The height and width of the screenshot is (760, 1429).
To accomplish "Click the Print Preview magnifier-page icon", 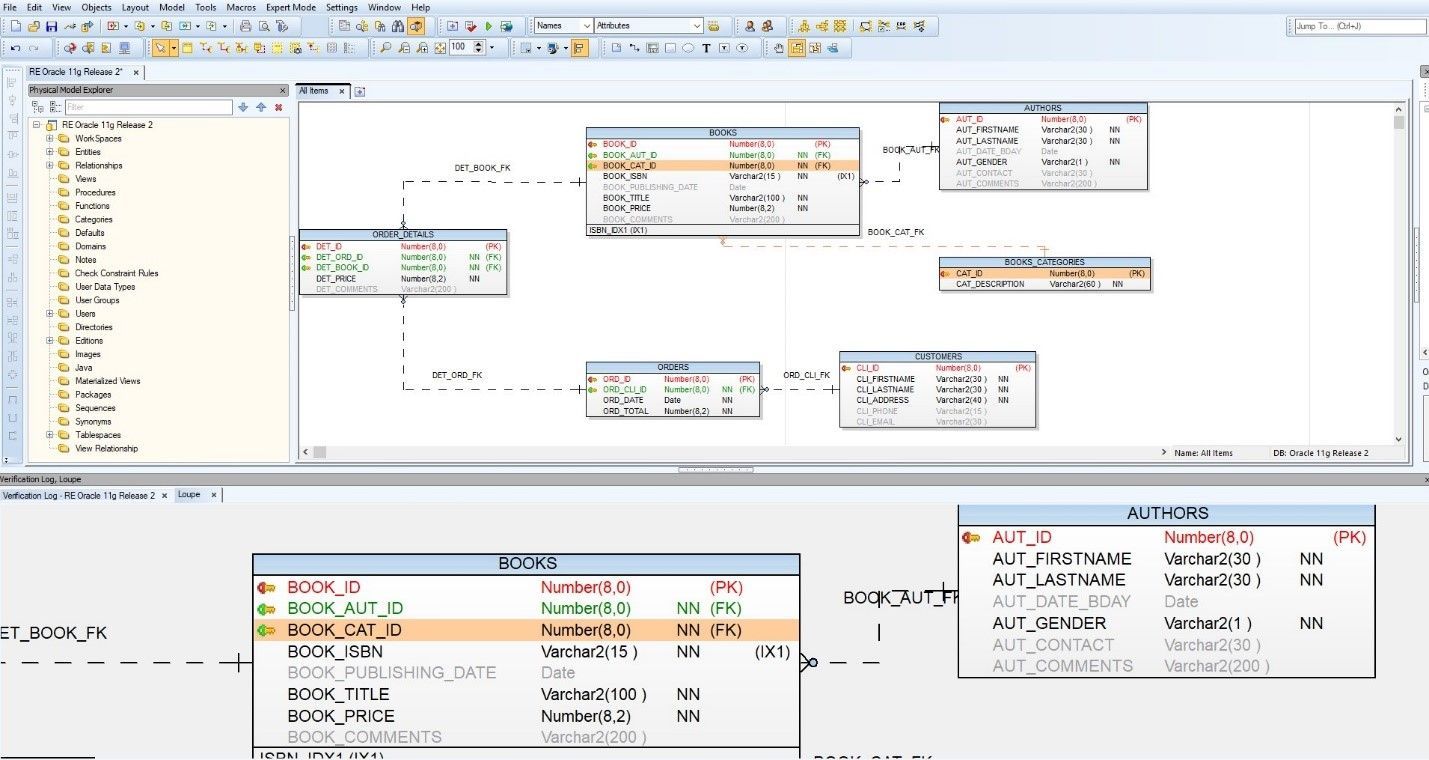I will (x=264, y=26).
